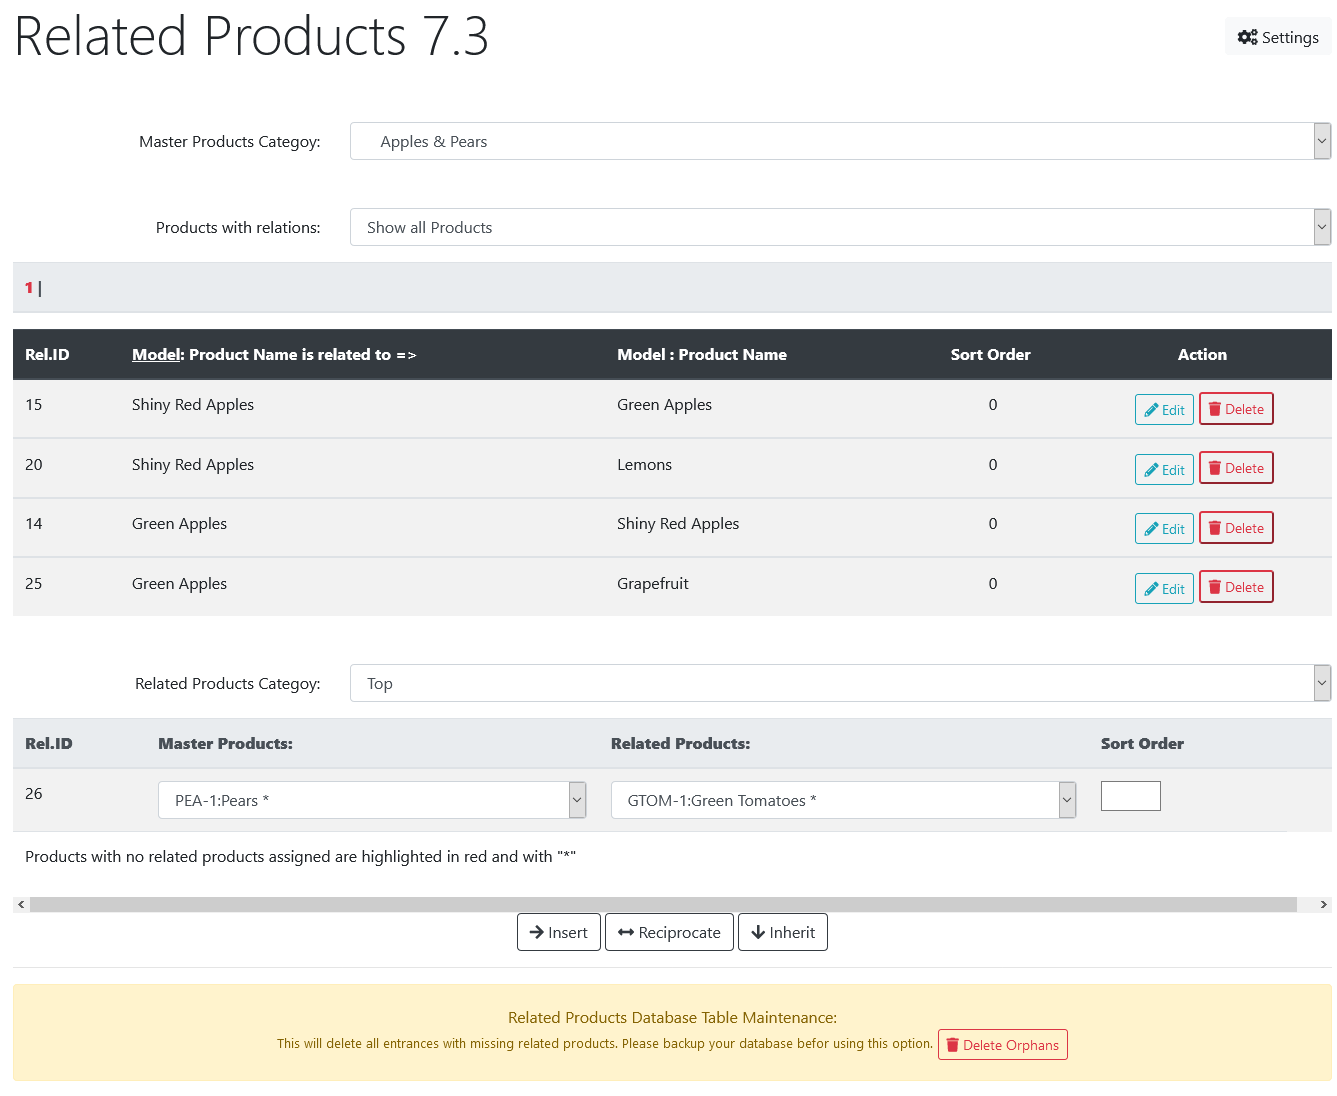Click the Insert button

[559, 932]
